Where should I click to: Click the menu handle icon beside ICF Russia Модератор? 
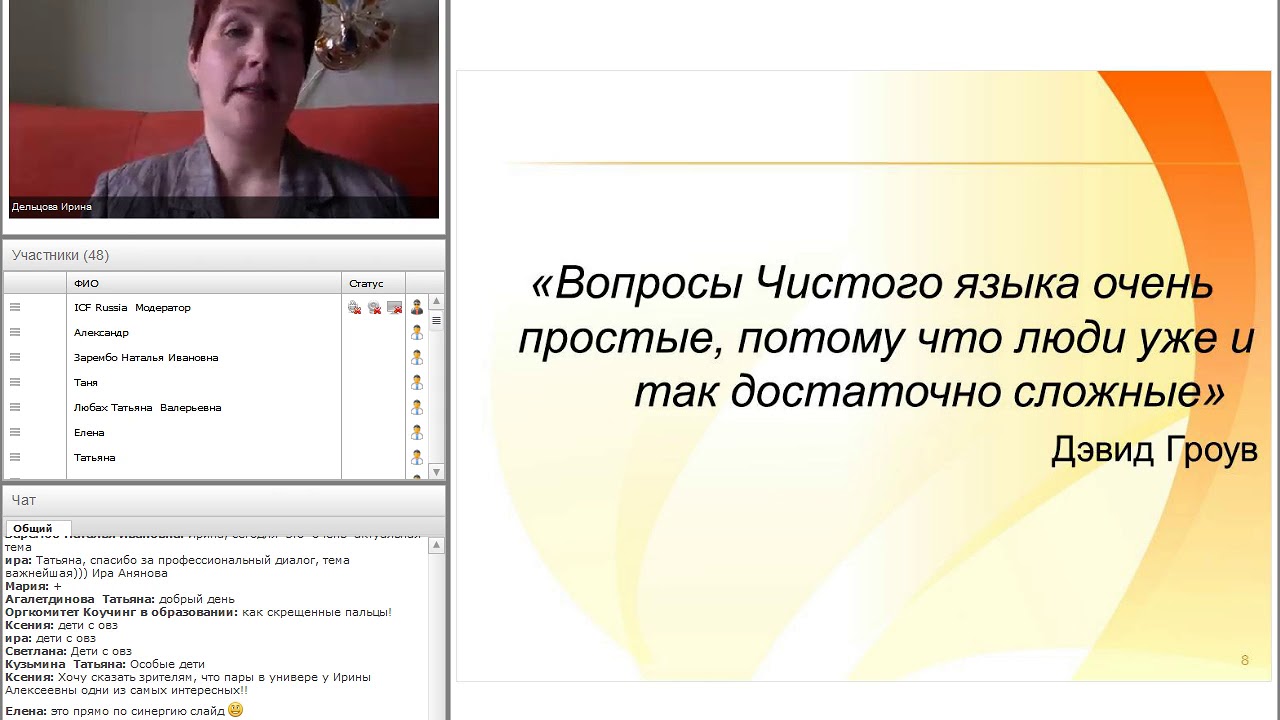pyautogui.click(x=15, y=307)
